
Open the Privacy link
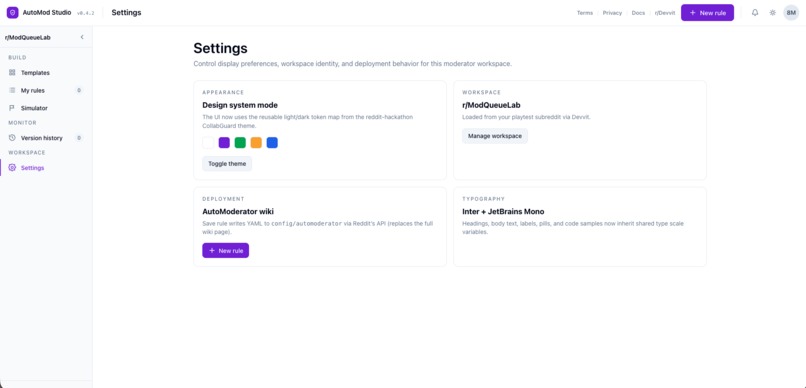click(x=612, y=13)
